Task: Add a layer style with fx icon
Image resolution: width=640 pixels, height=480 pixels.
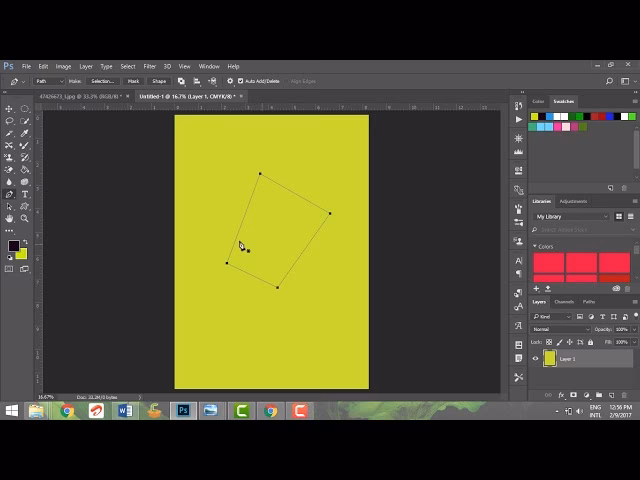Action: tap(561, 395)
